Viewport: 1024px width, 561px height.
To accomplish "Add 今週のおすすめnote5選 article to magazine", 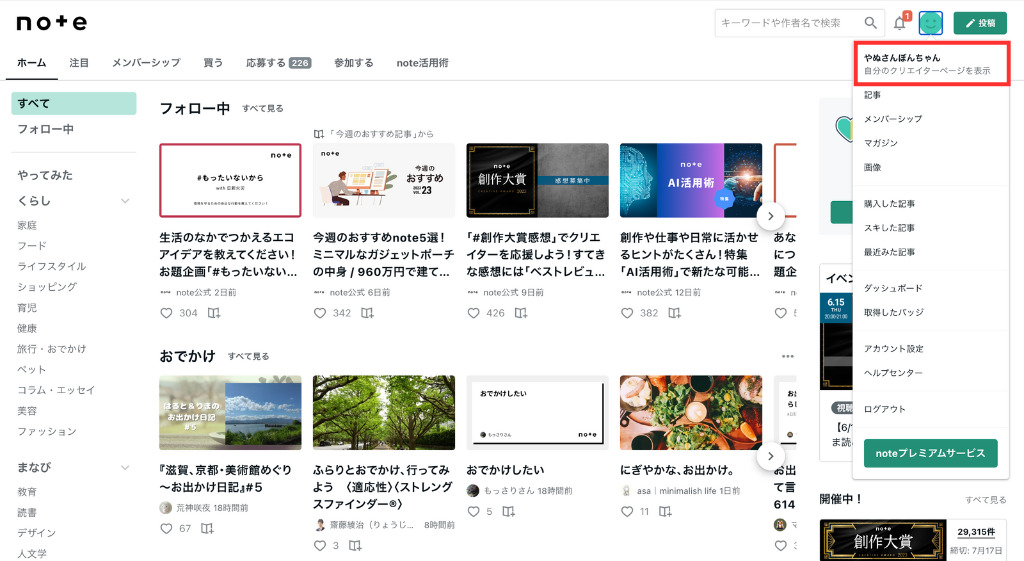I will 368,313.
